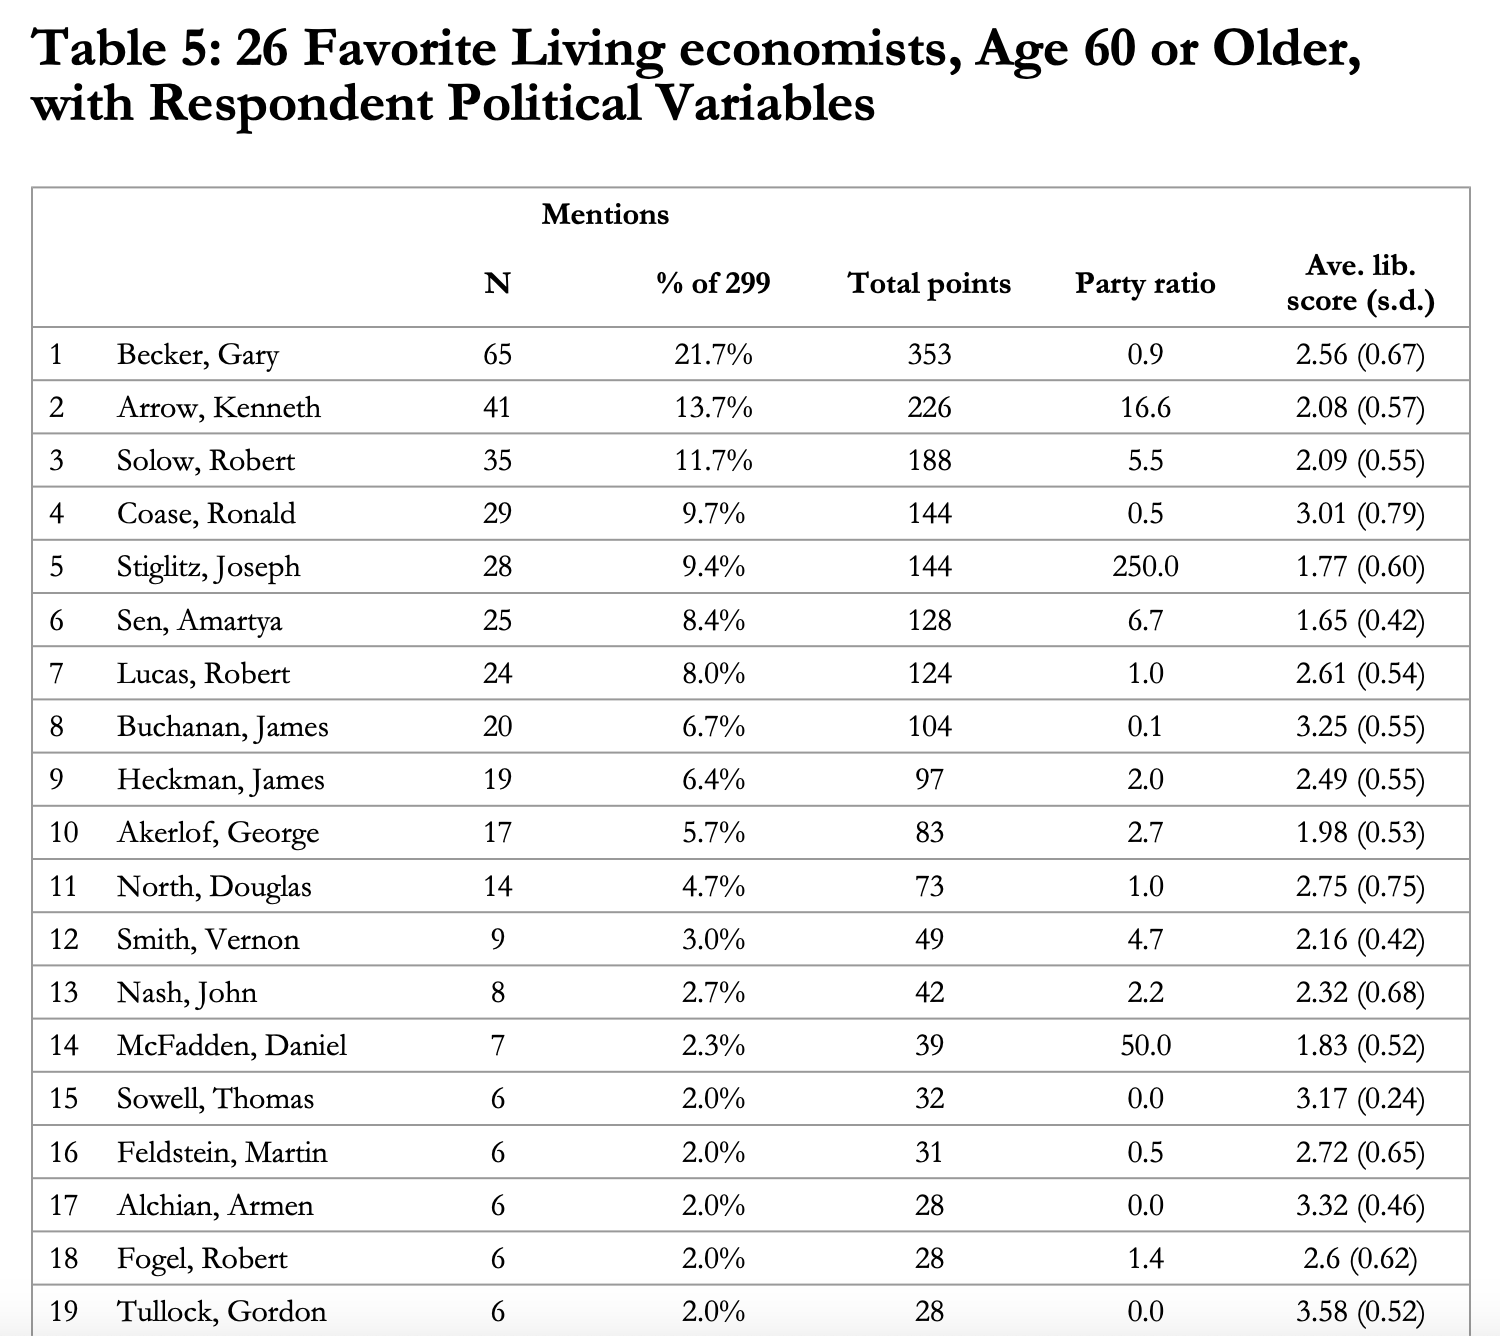This screenshot has width=1500, height=1336.
Task: Click the name Arrow, Kenneth
Action: tap(219, 408)
